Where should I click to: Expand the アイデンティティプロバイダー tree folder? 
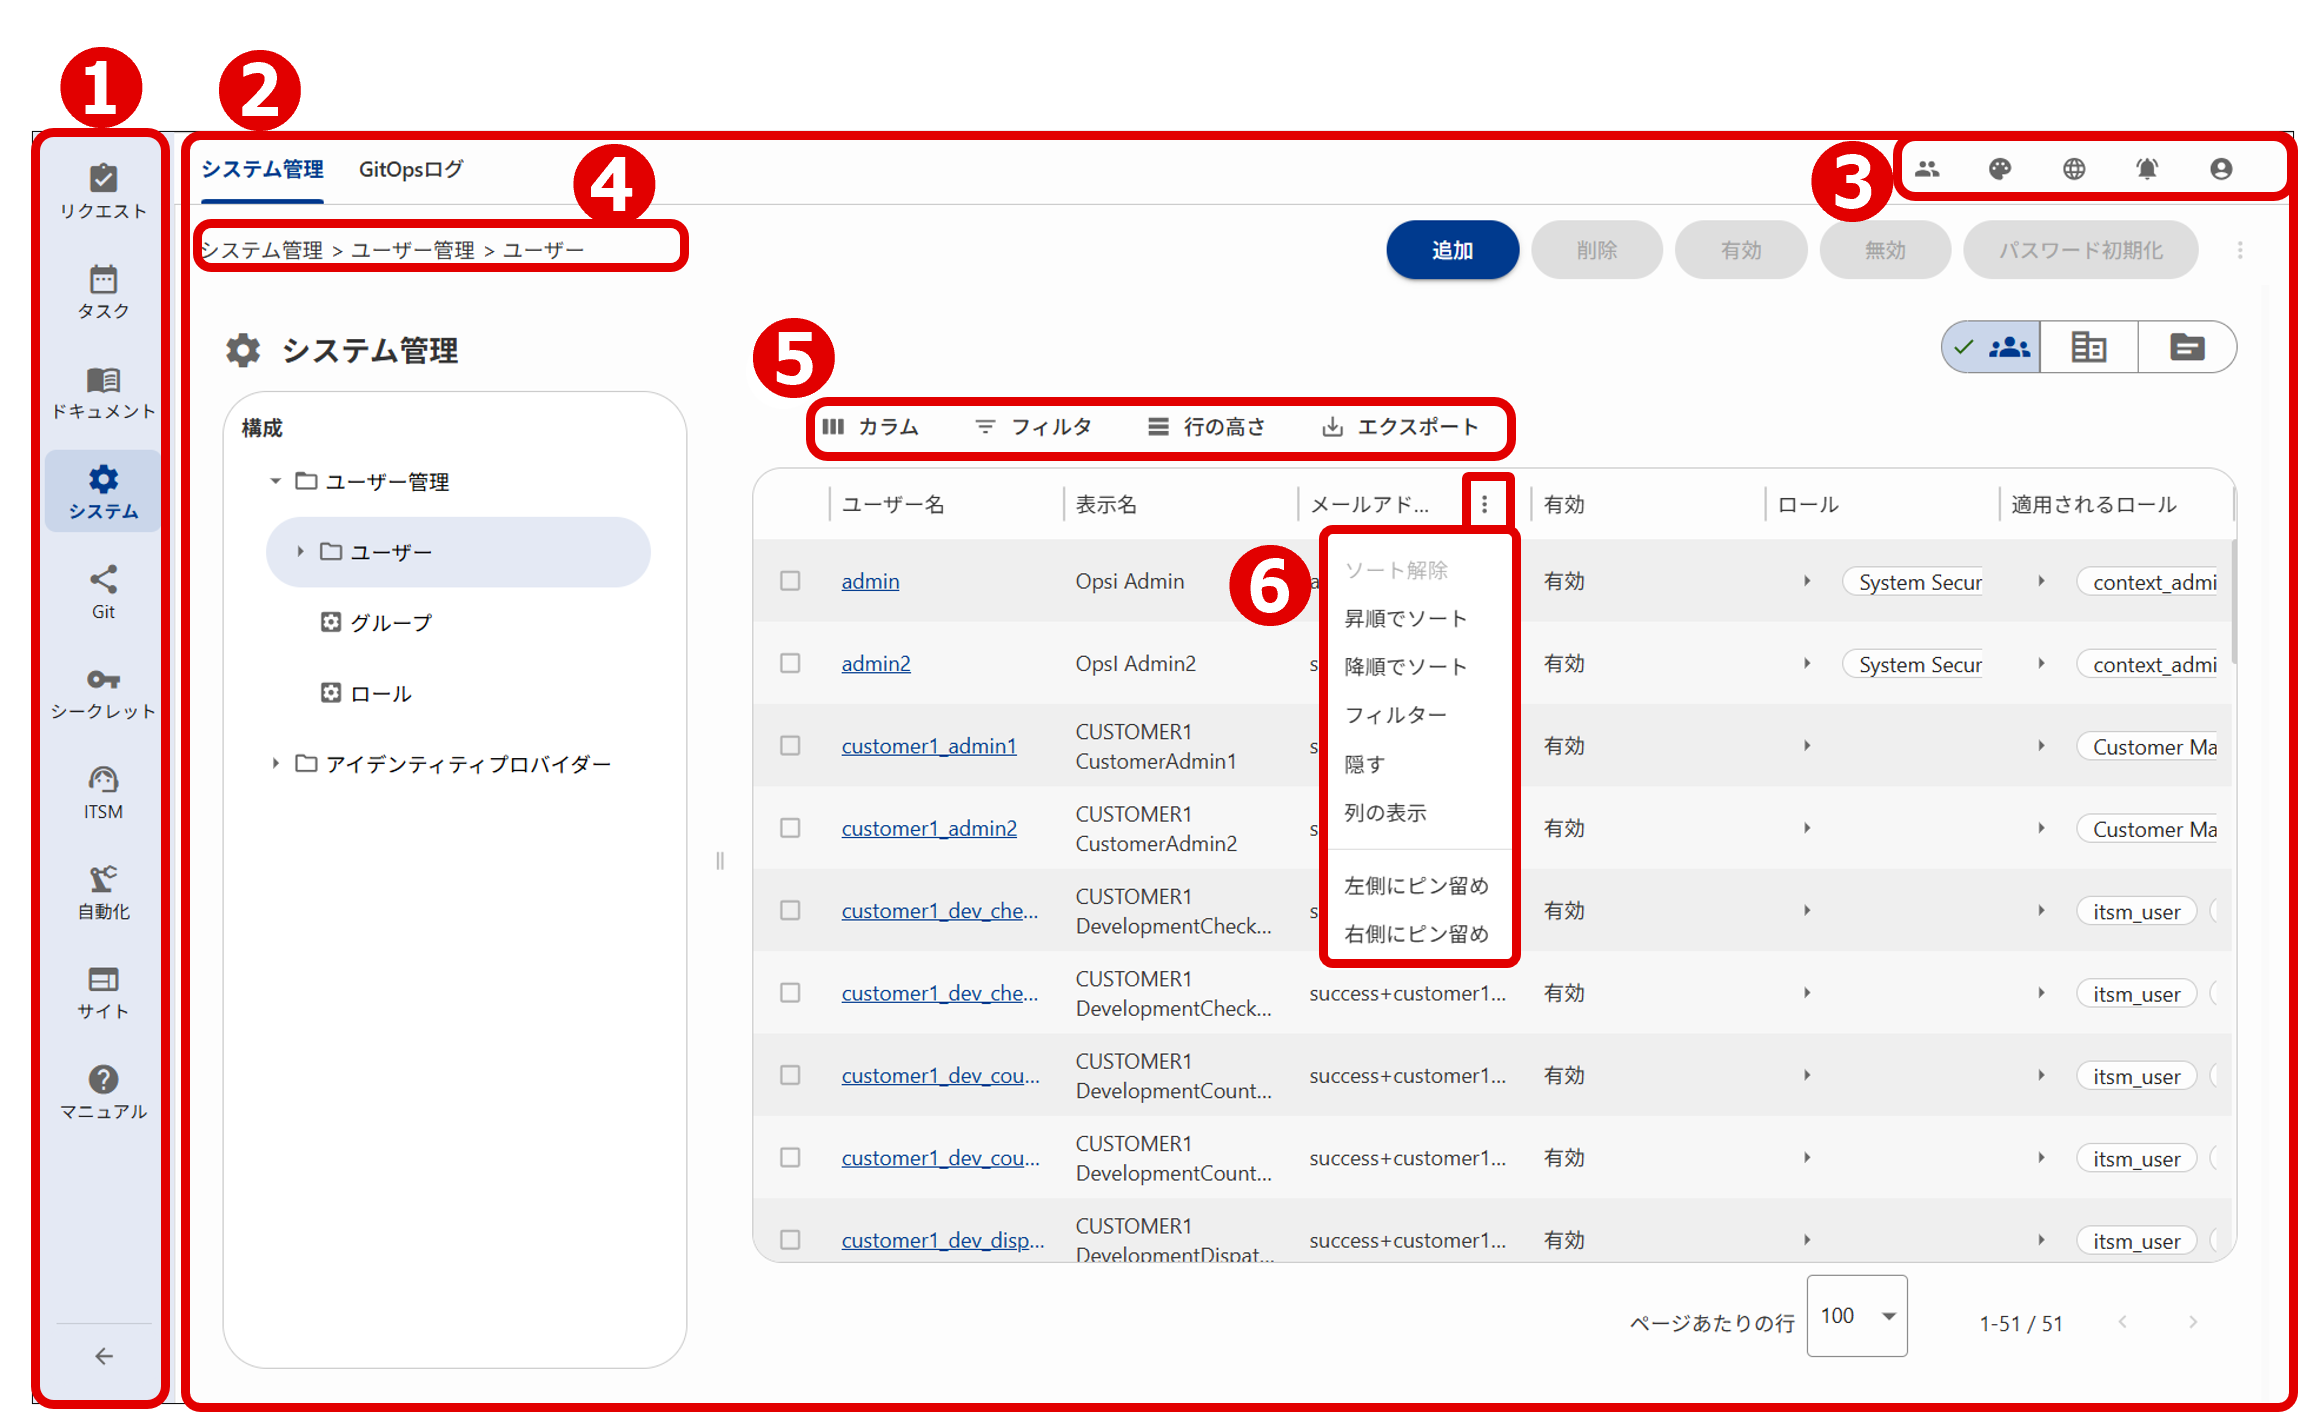pyautogui.click(x=276, y=764)
